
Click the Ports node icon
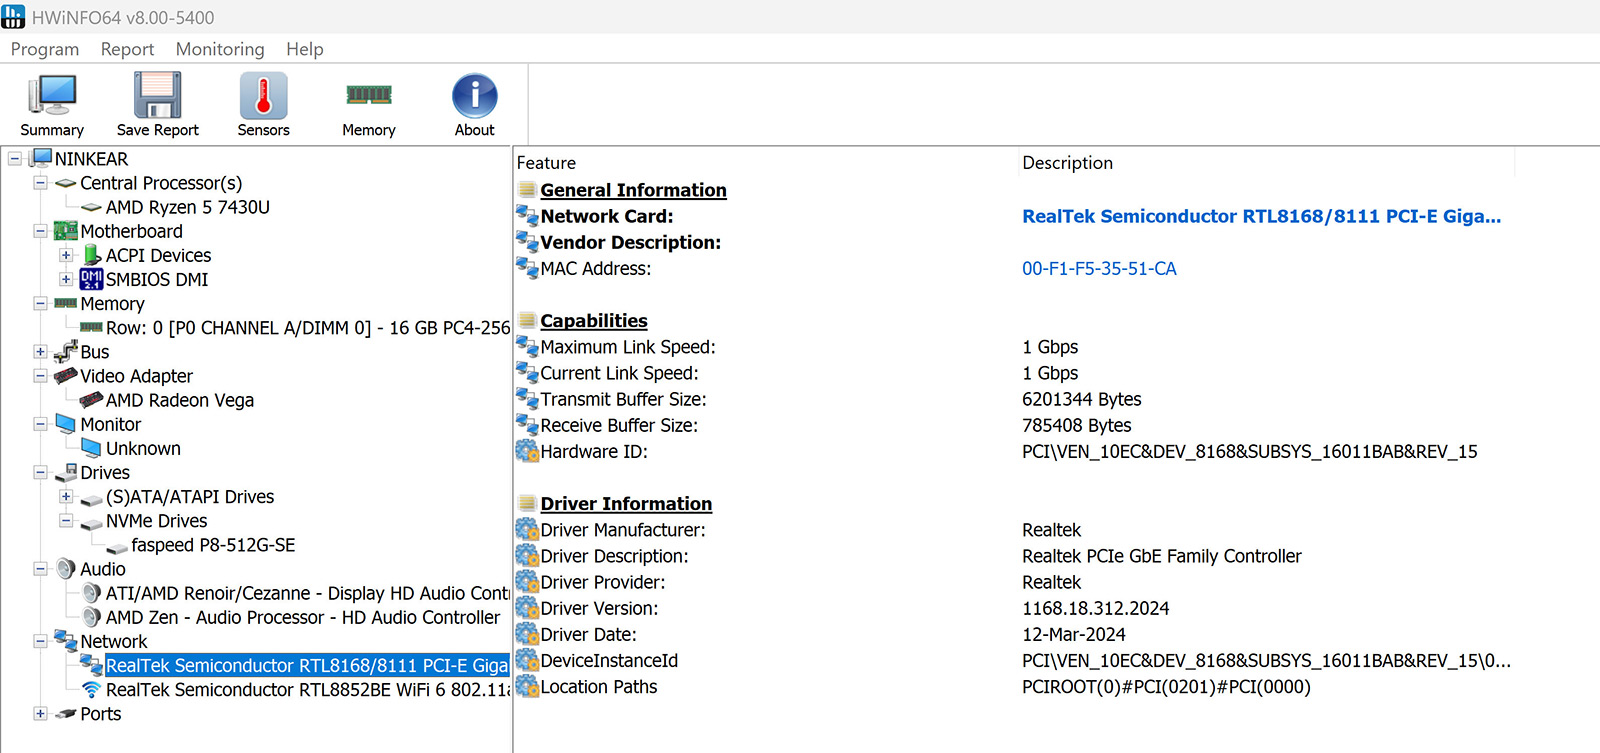click(x=66, y=714)
